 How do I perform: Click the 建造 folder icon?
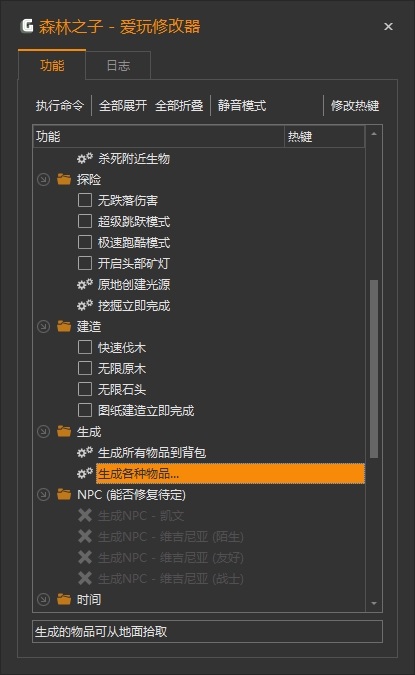point(64,326)
